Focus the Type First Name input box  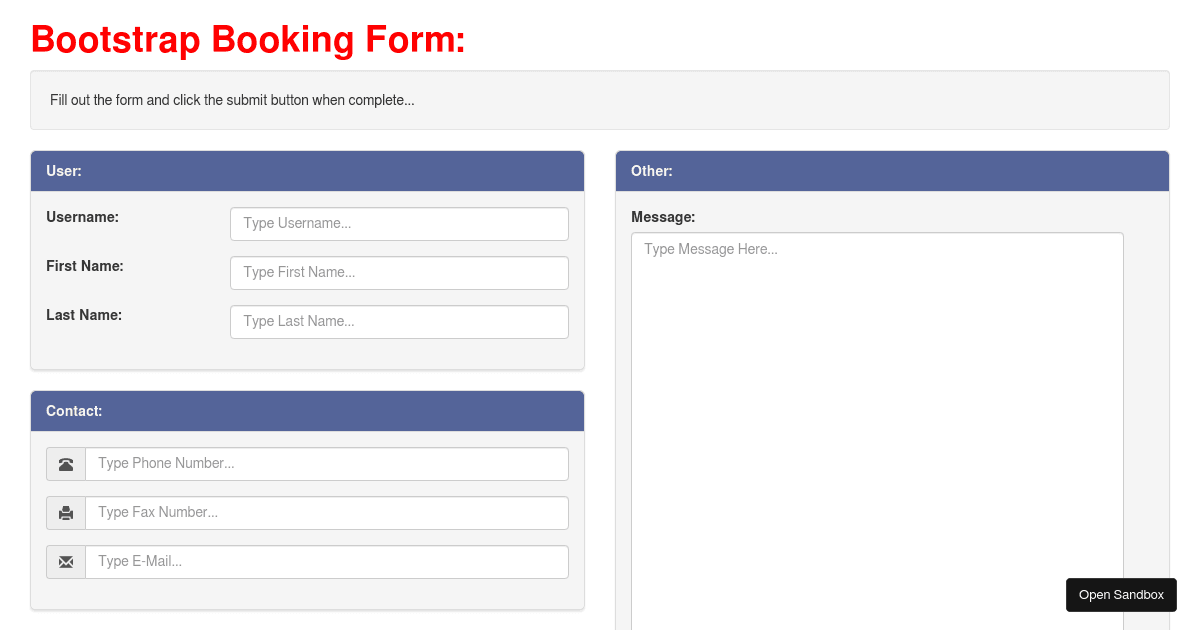(399, 272)
